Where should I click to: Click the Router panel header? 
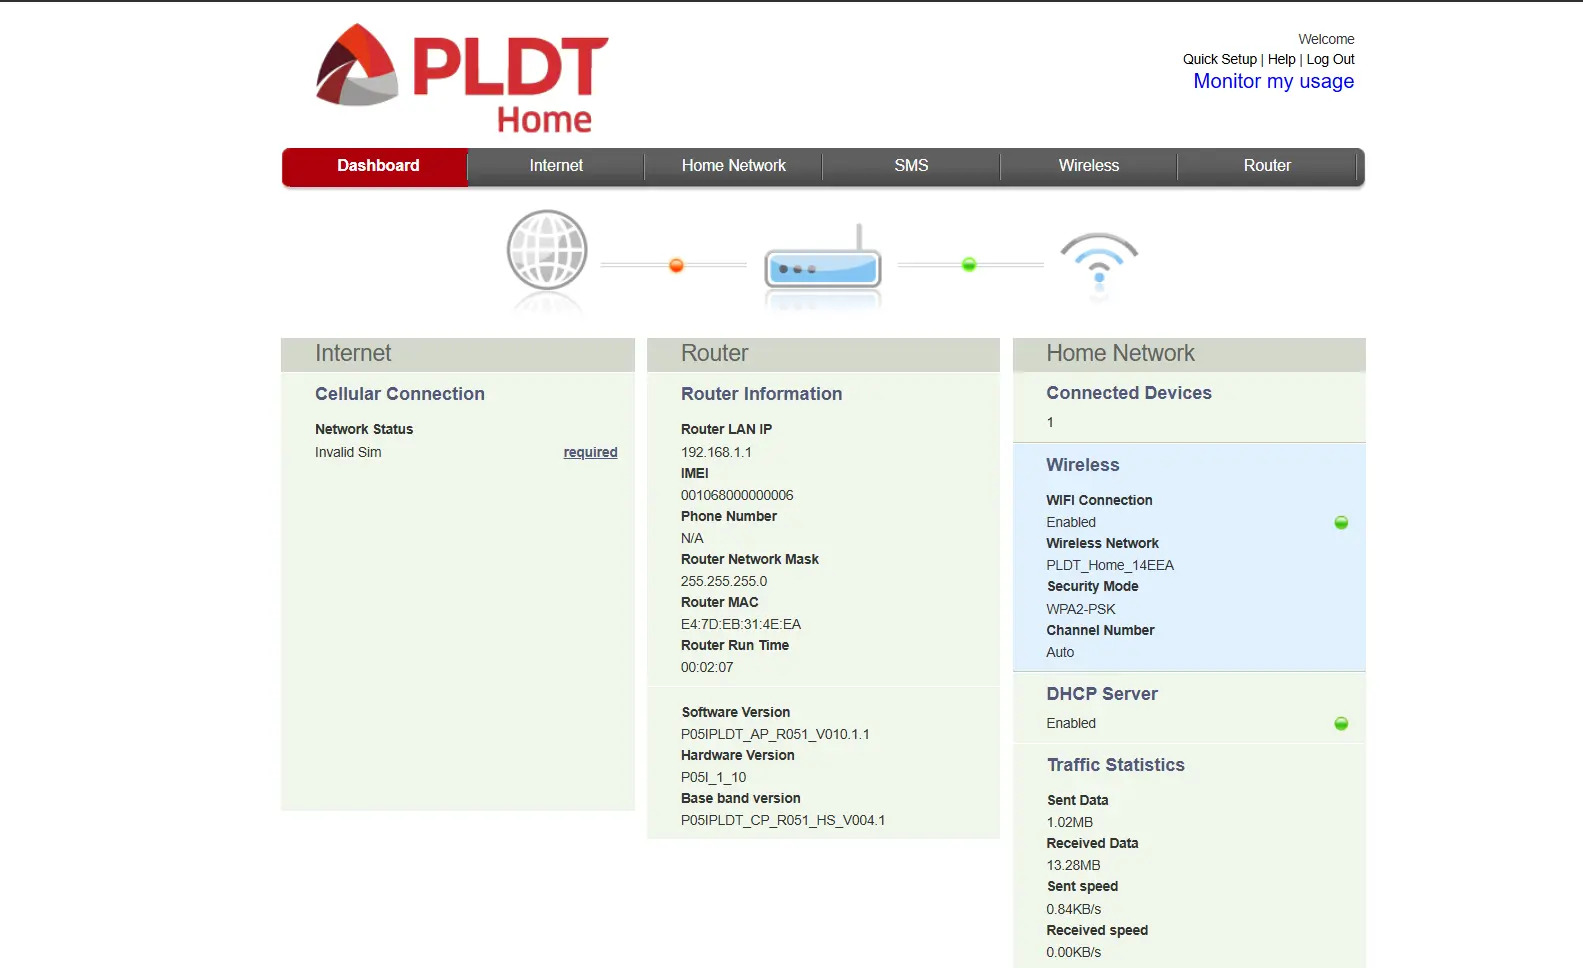point(823,354)
